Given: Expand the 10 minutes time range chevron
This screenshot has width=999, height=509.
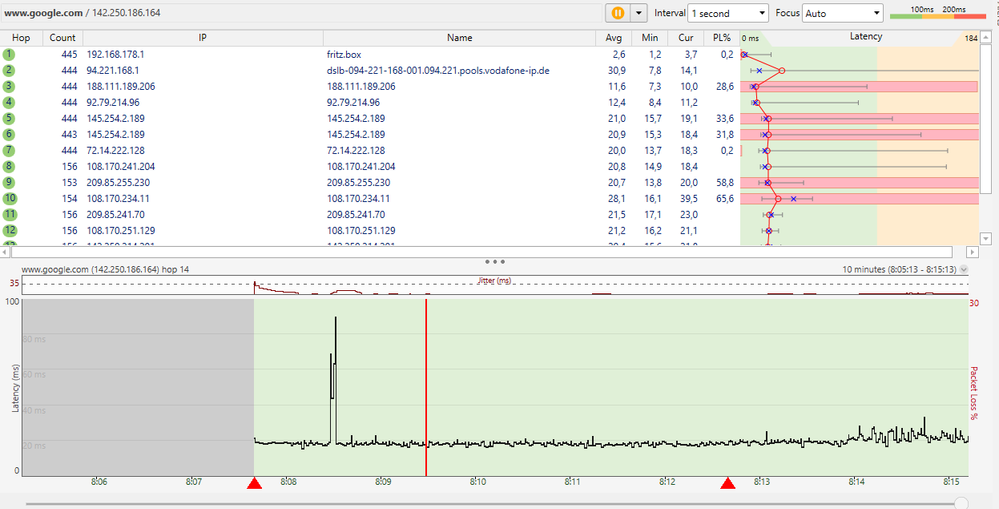Looking at the screenshot, I should tap(963, 269).
